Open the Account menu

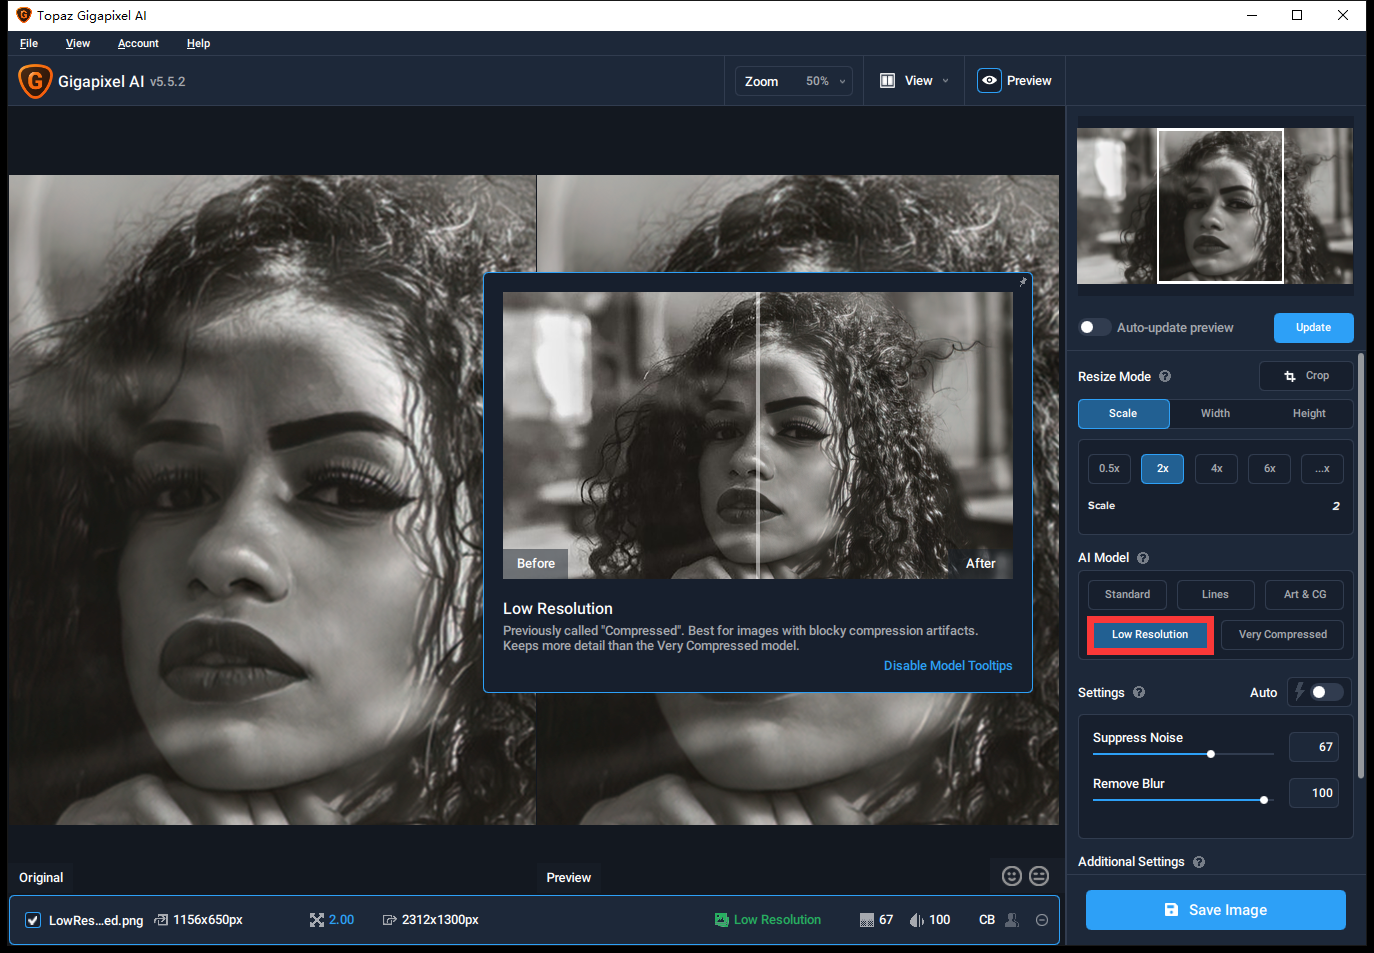coord(138,44)
